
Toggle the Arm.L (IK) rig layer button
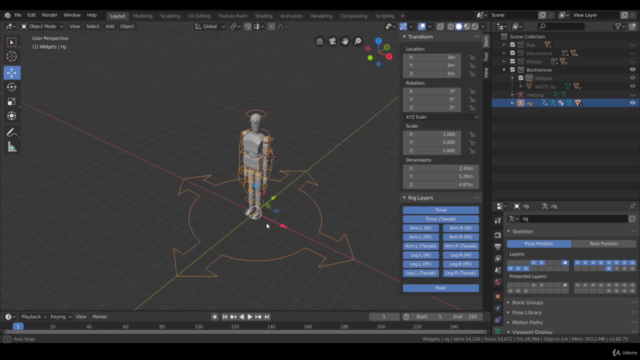point(421,228)
